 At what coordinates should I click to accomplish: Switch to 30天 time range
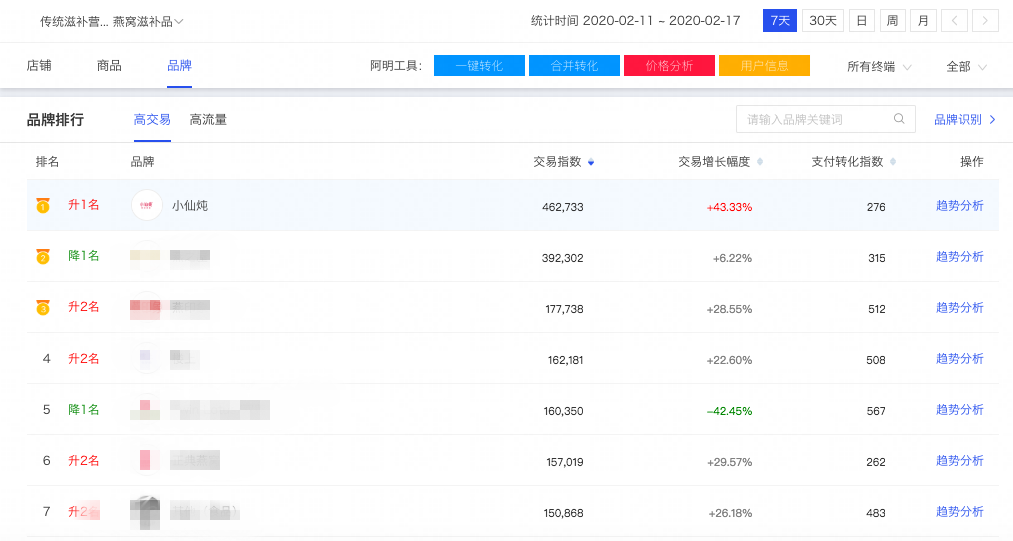coord(823,21)
